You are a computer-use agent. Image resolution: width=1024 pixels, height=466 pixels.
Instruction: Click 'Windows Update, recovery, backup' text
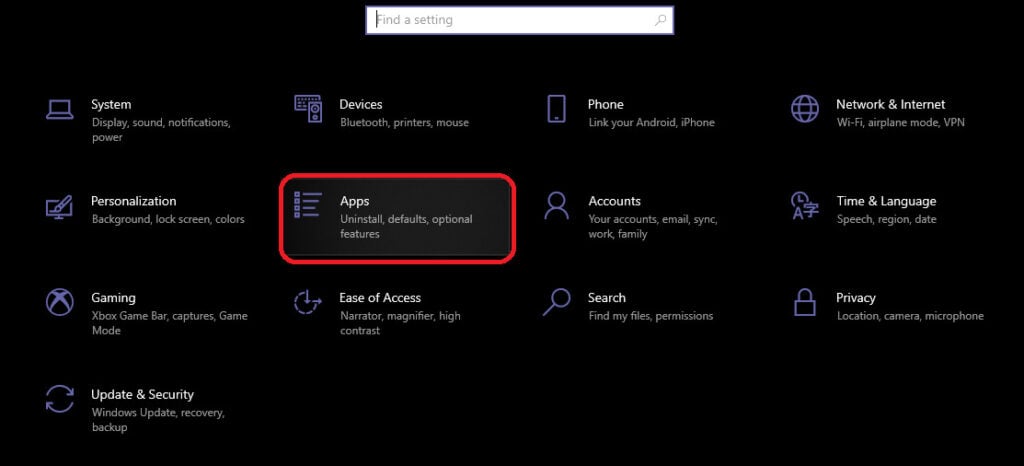click(158, 420)
